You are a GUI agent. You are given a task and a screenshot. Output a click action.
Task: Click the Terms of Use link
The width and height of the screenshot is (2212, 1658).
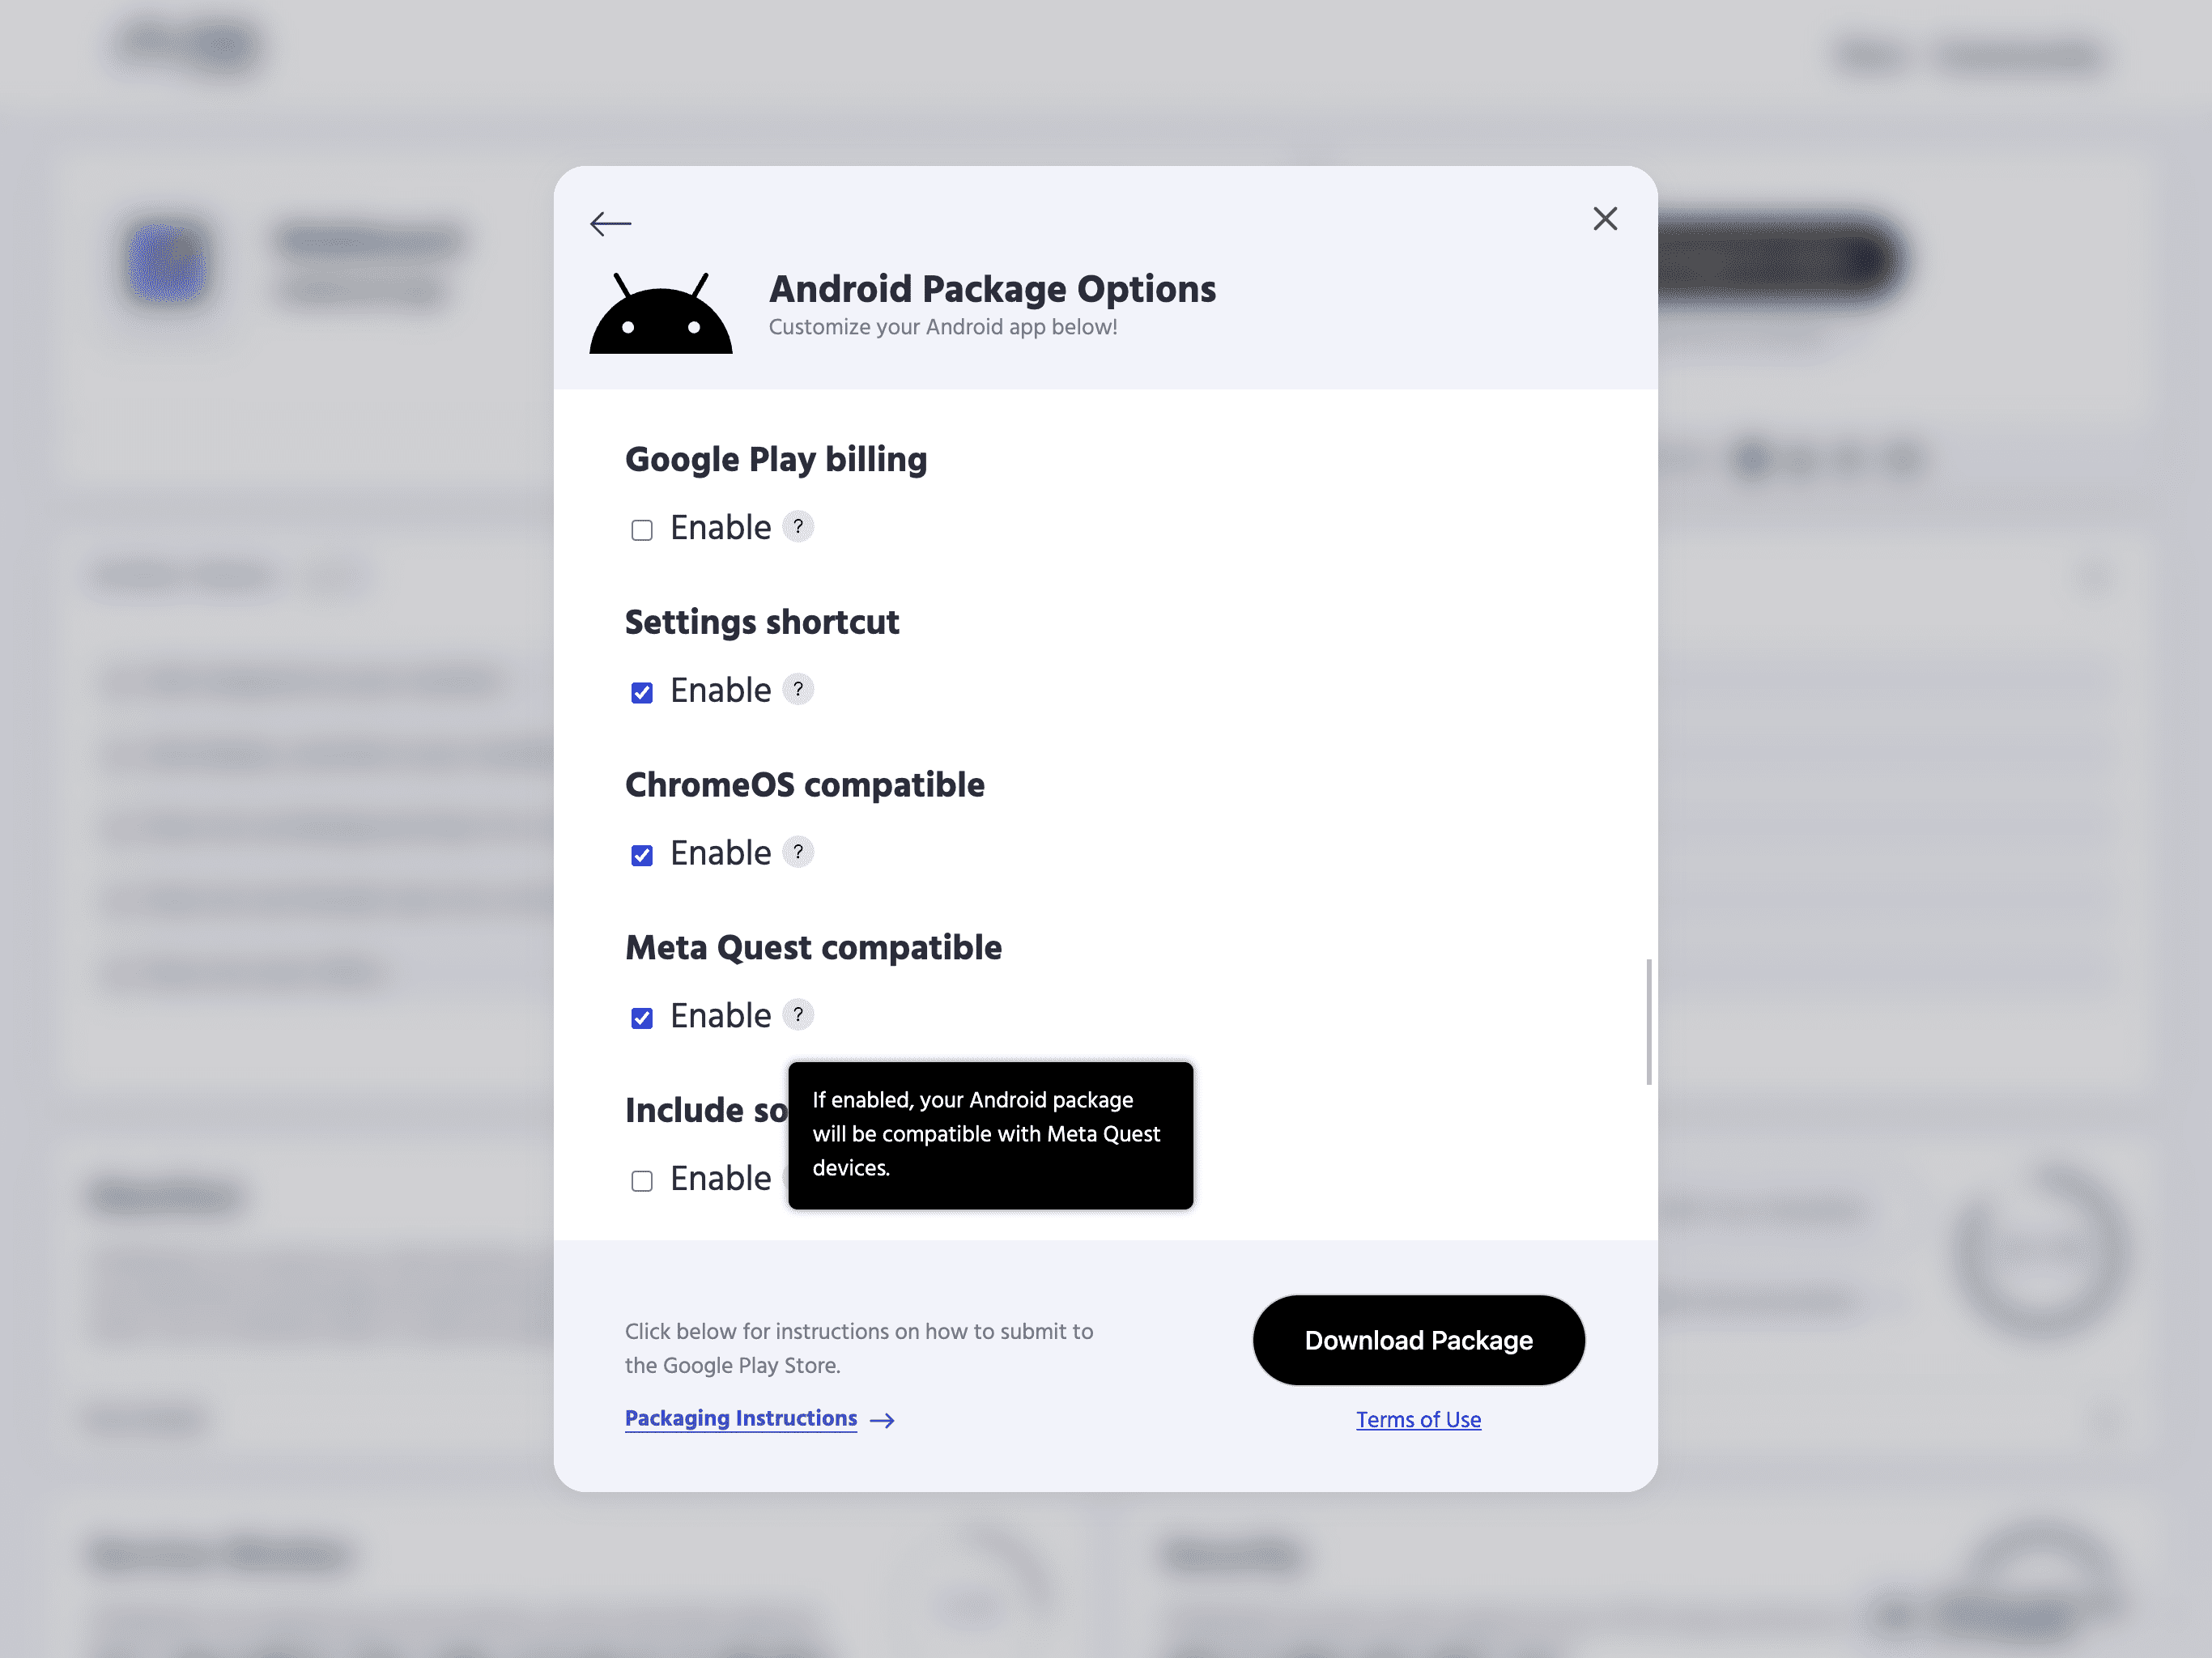[x=1418, y=1419]
